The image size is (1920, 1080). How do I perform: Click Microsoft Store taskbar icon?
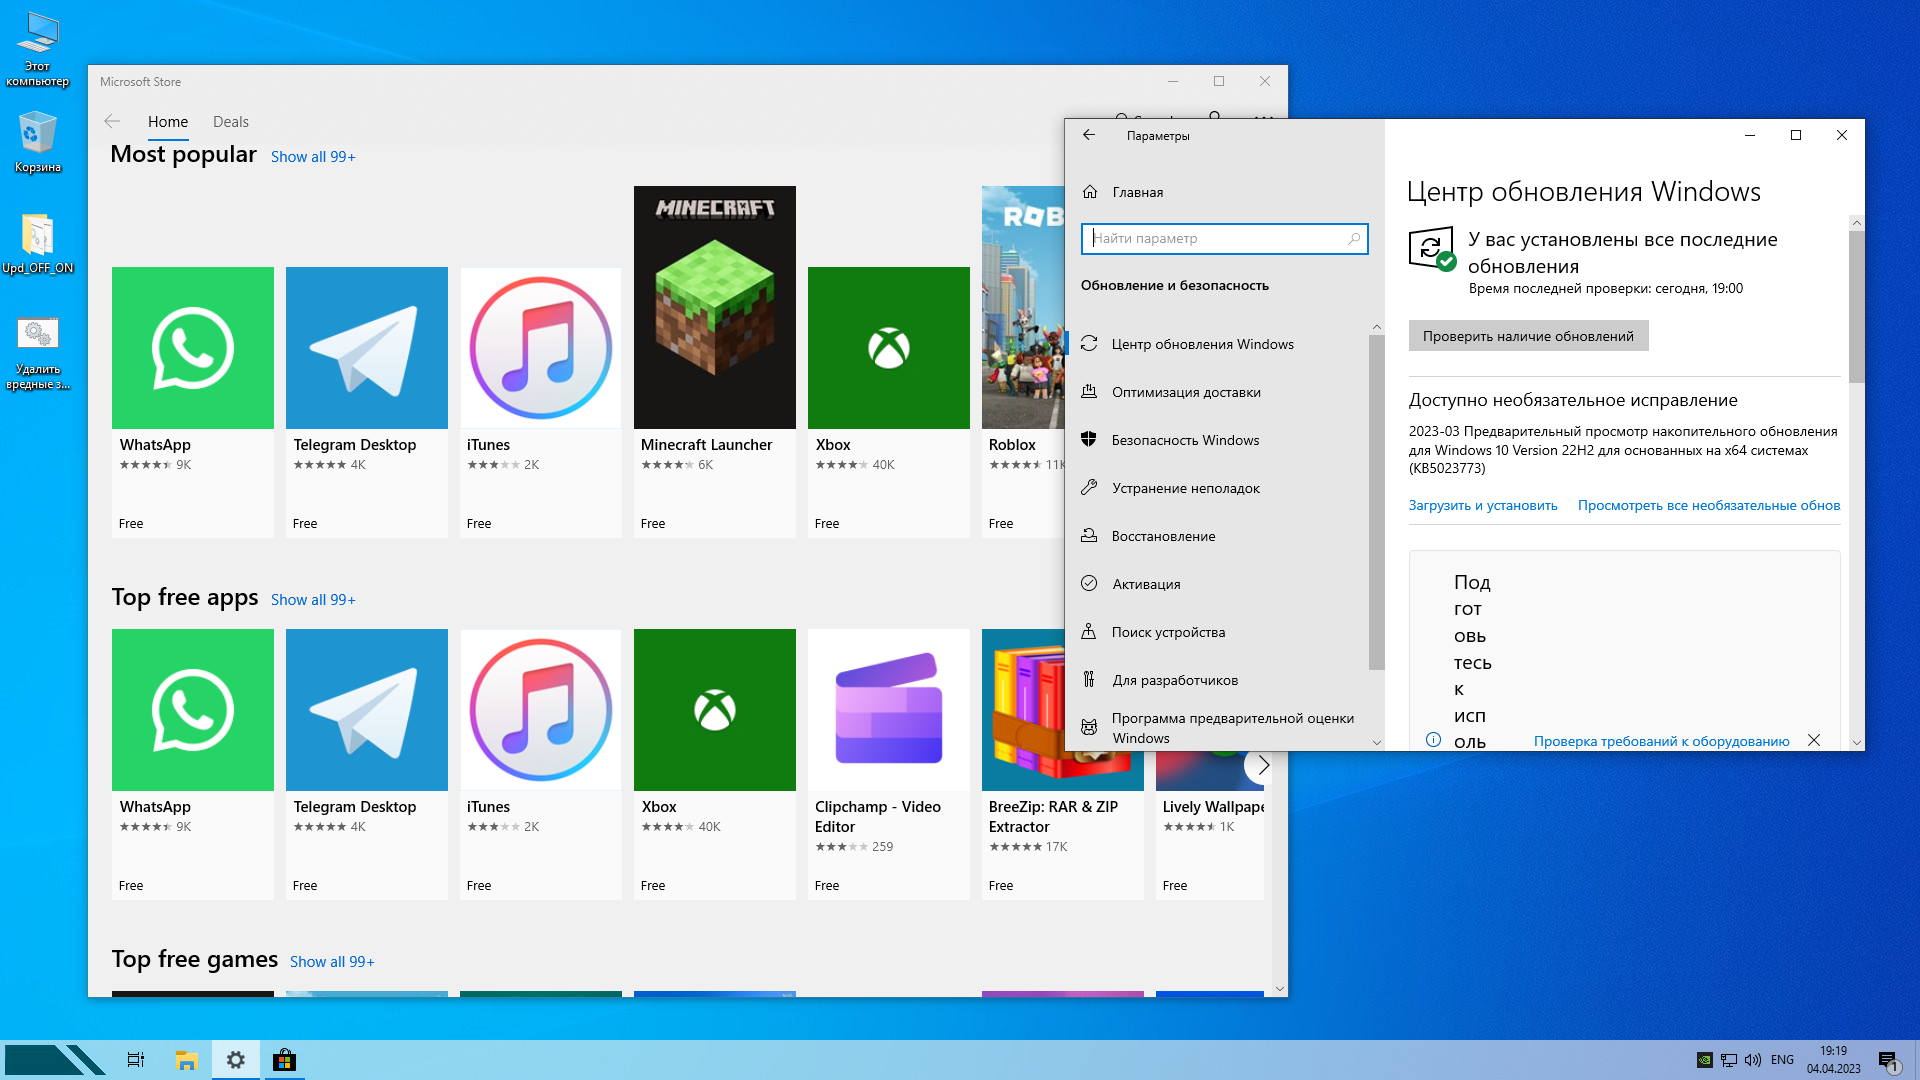point(284,1060)
